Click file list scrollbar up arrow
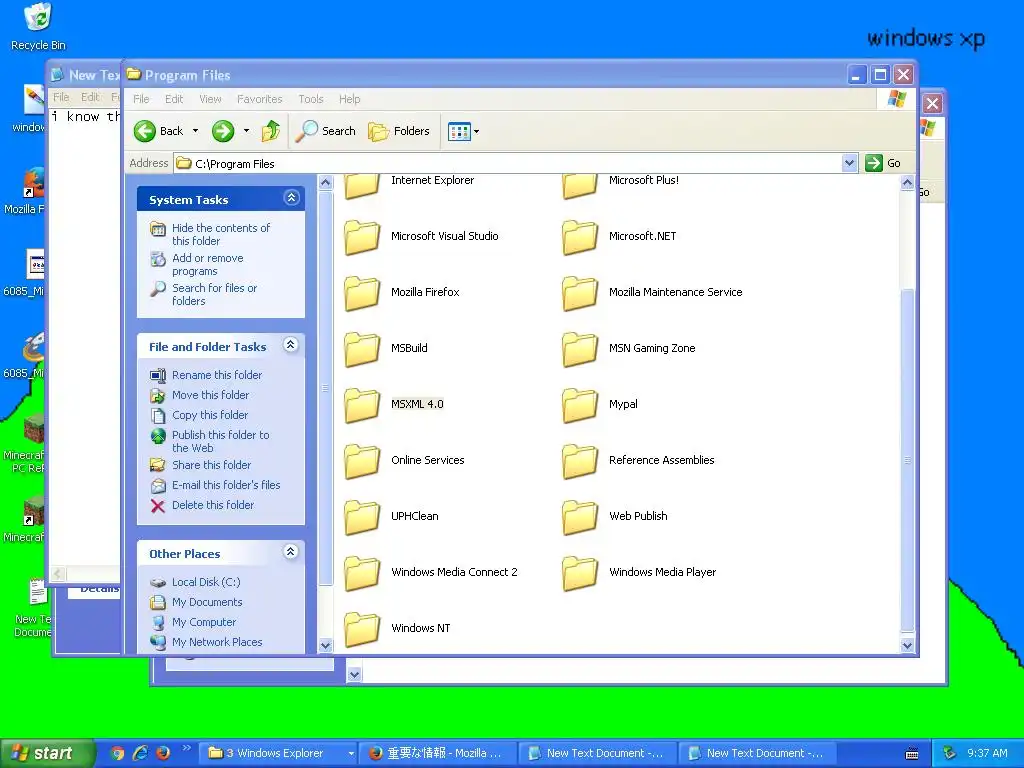Viewport: 1024px width, 768px height. tap(907, 184)
